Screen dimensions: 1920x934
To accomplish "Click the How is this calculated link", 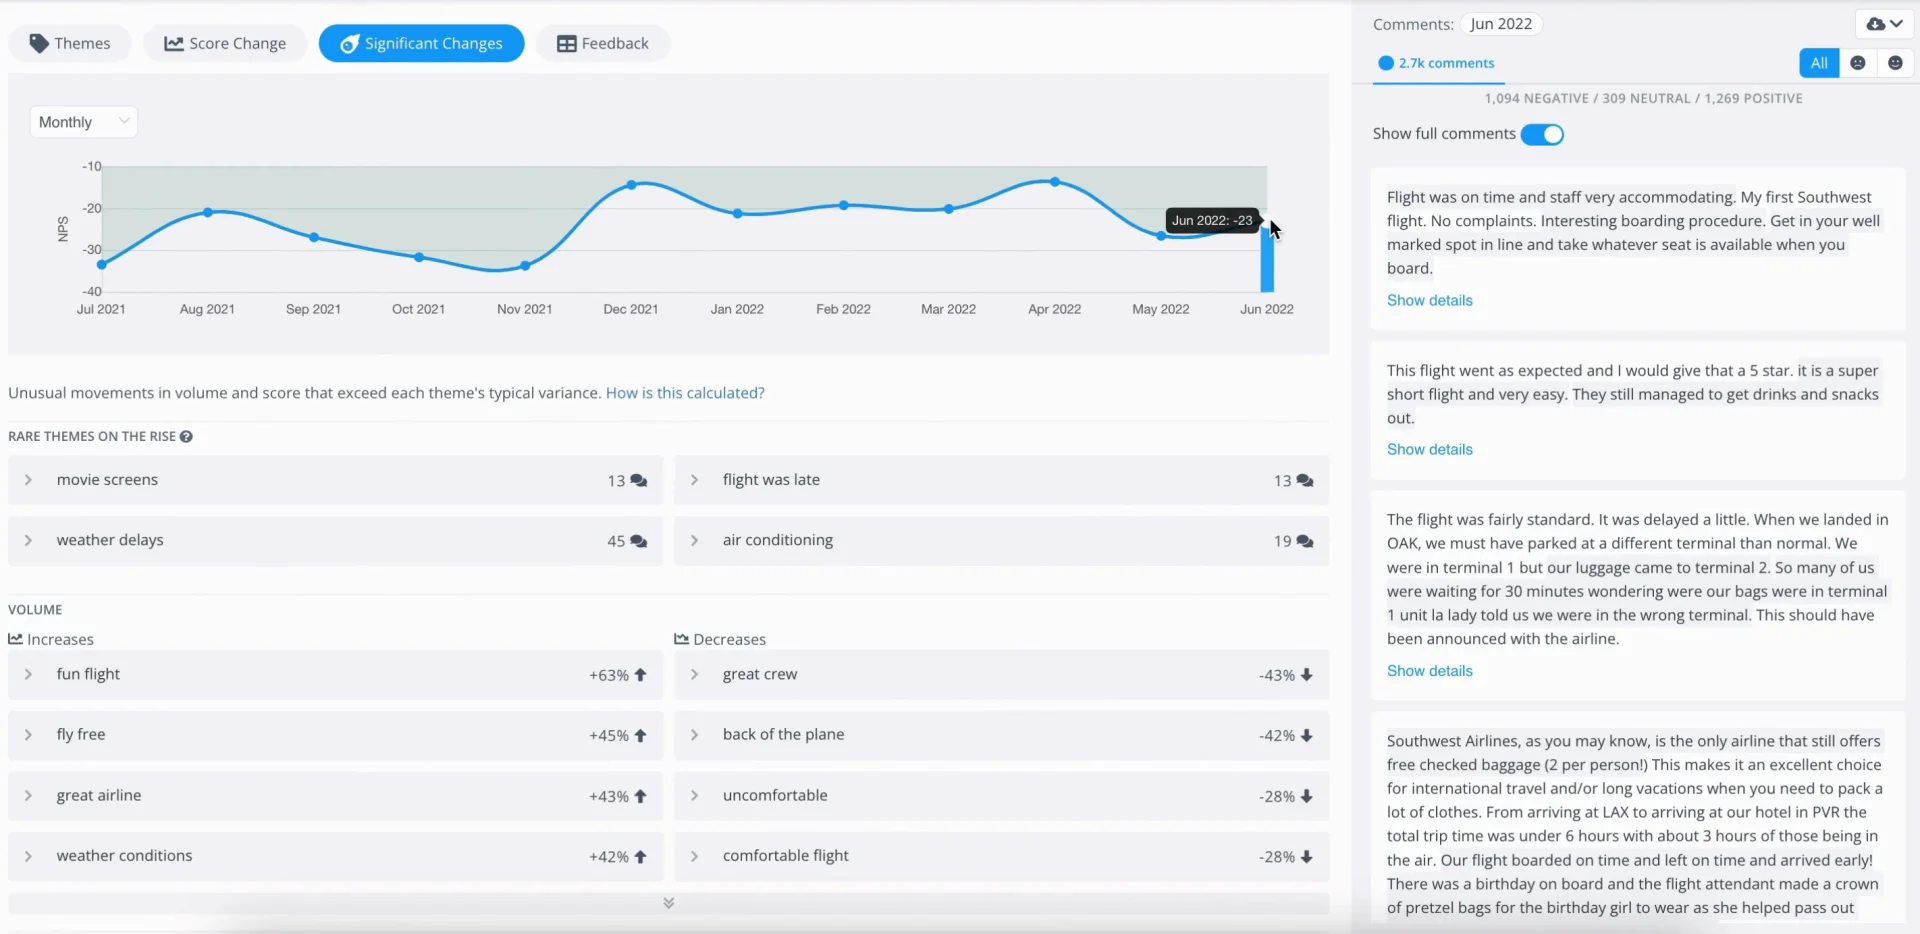I will [x=685, y=393].
